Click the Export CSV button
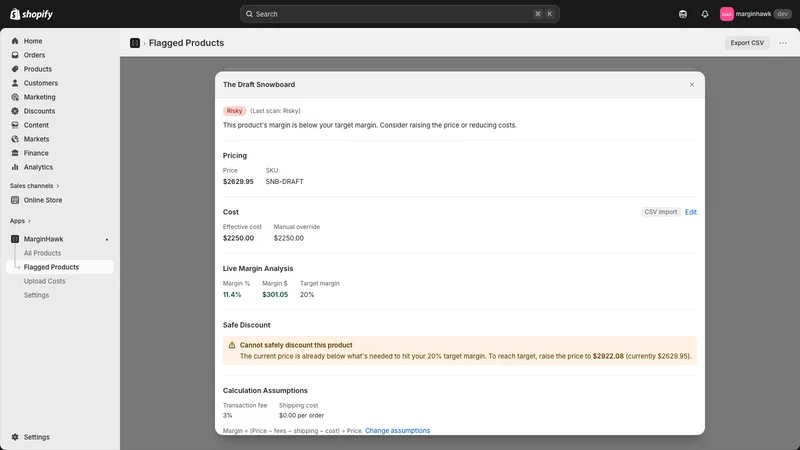The image size is (800, 450). pos(747,43)
